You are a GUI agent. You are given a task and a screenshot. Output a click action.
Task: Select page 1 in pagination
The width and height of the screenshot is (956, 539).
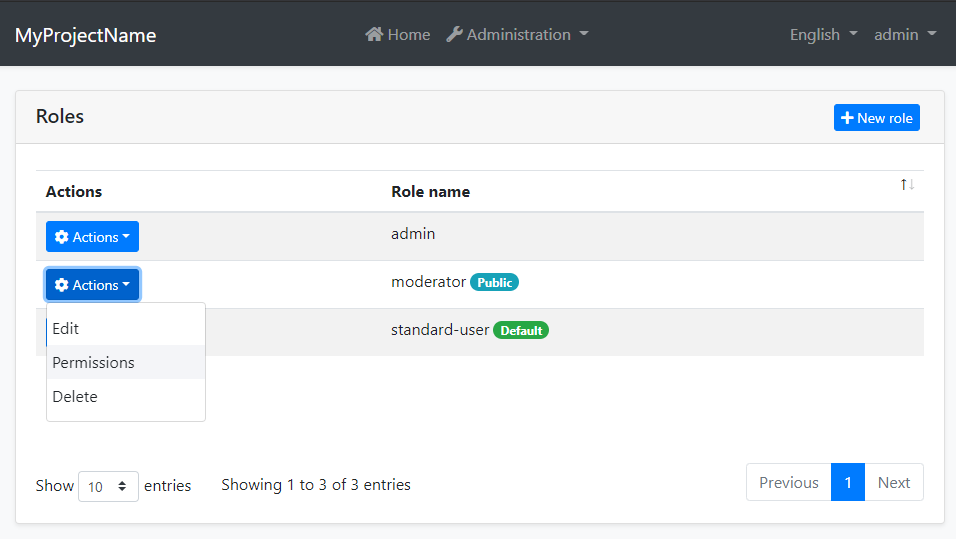point(847,483)
